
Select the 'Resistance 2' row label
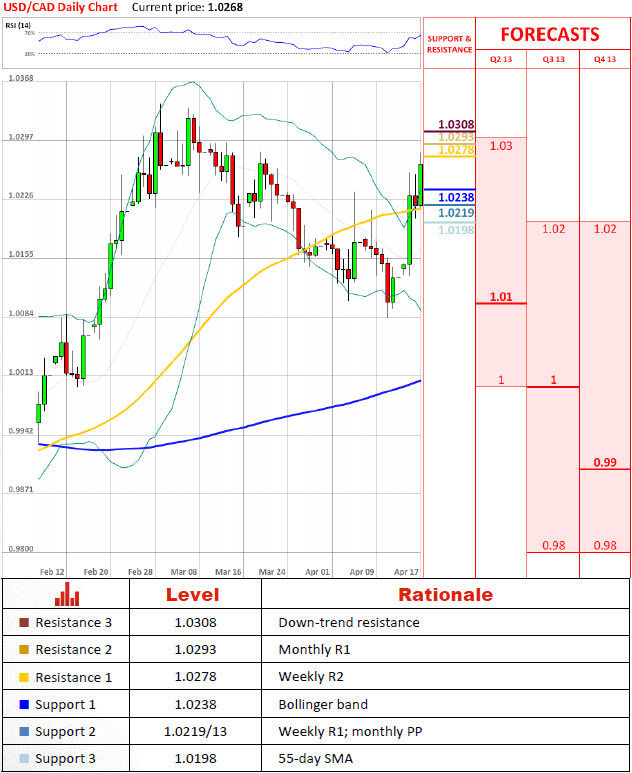[x=73, y=650]
